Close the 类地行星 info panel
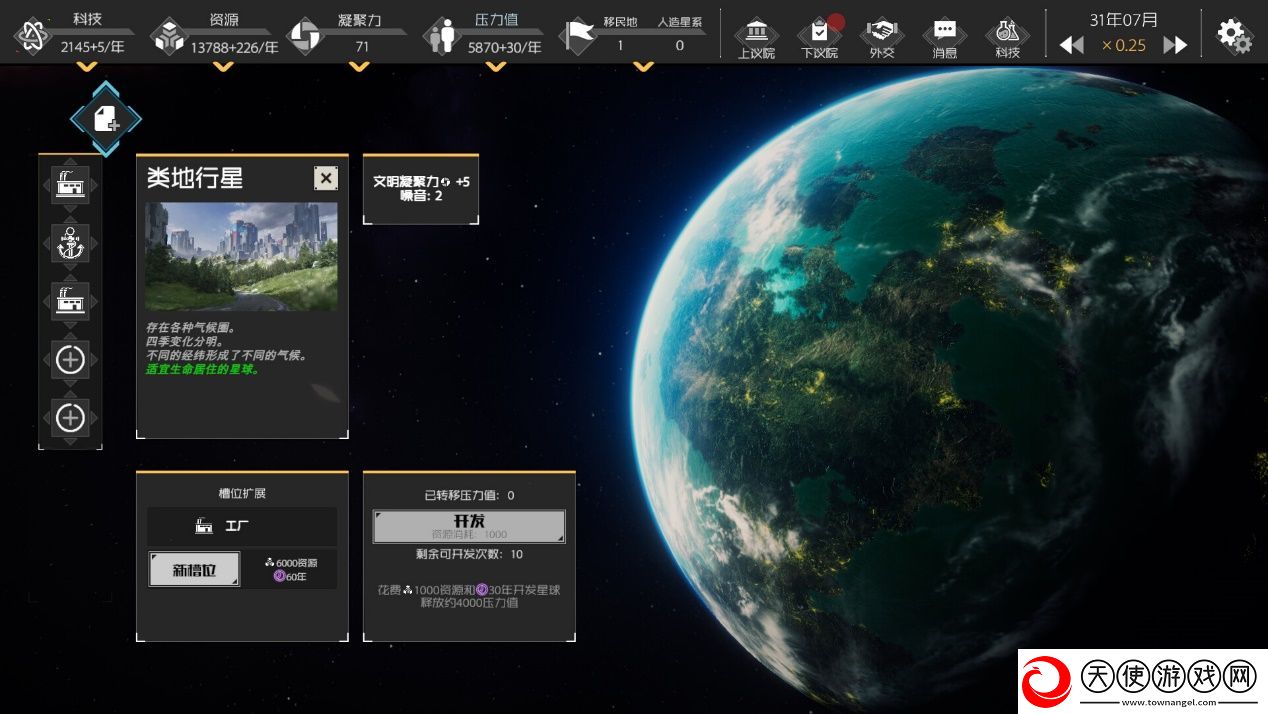This screenshot has height=714, width=1268. pyautogui.click(x=326, y=178)
